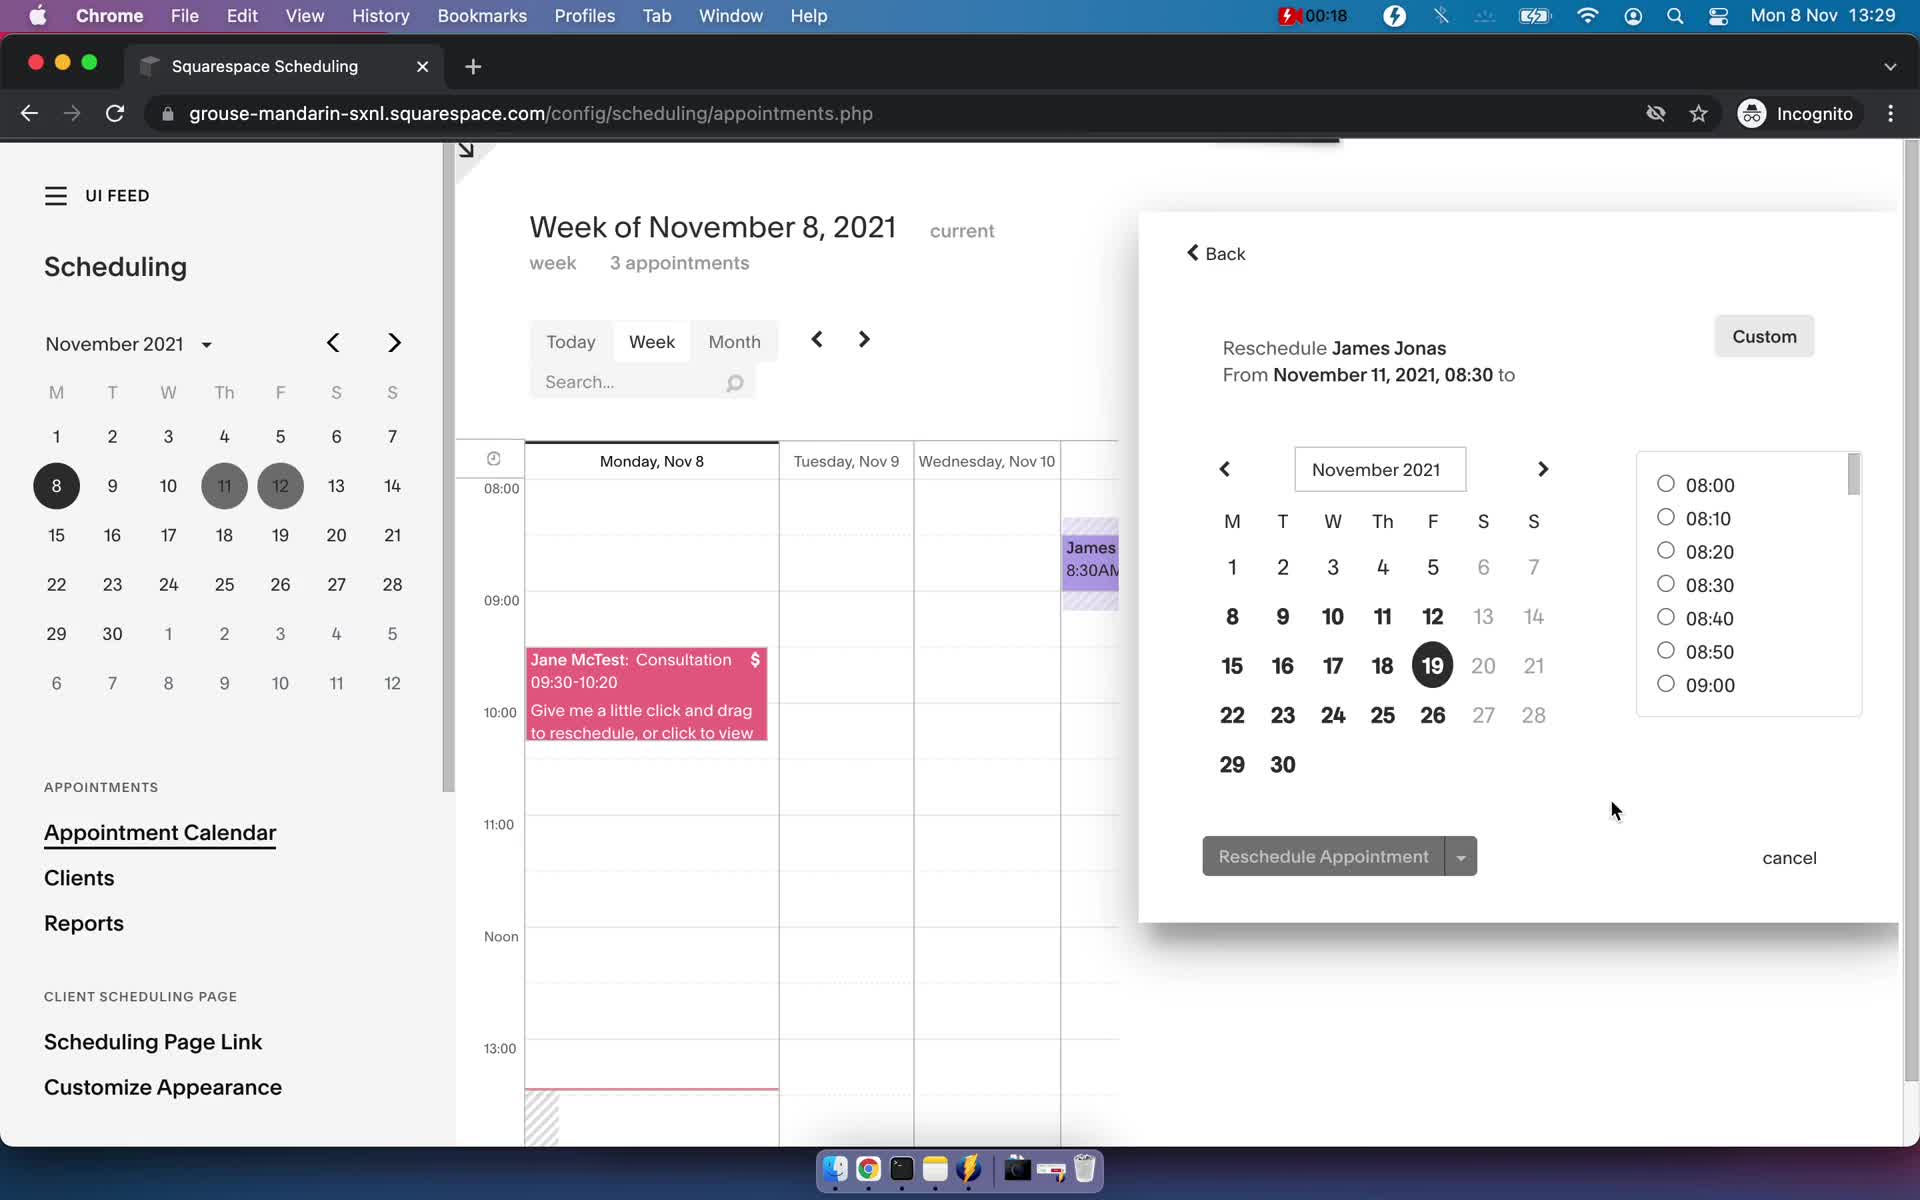The height and width of the screenshot is (1200, 1920).
Task: Open Wi-Fi menu in menu bar
Action: 1587,16
